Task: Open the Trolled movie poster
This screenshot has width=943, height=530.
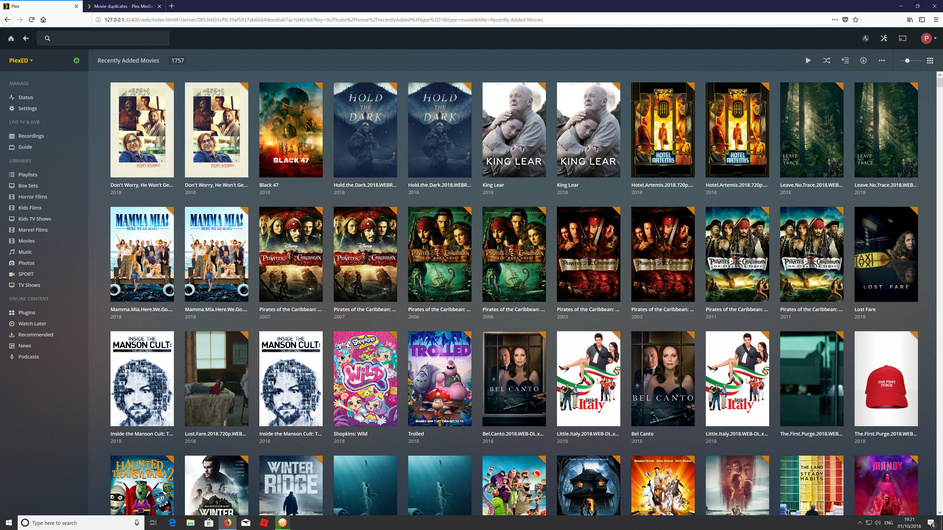Action: tap(440, 378)
